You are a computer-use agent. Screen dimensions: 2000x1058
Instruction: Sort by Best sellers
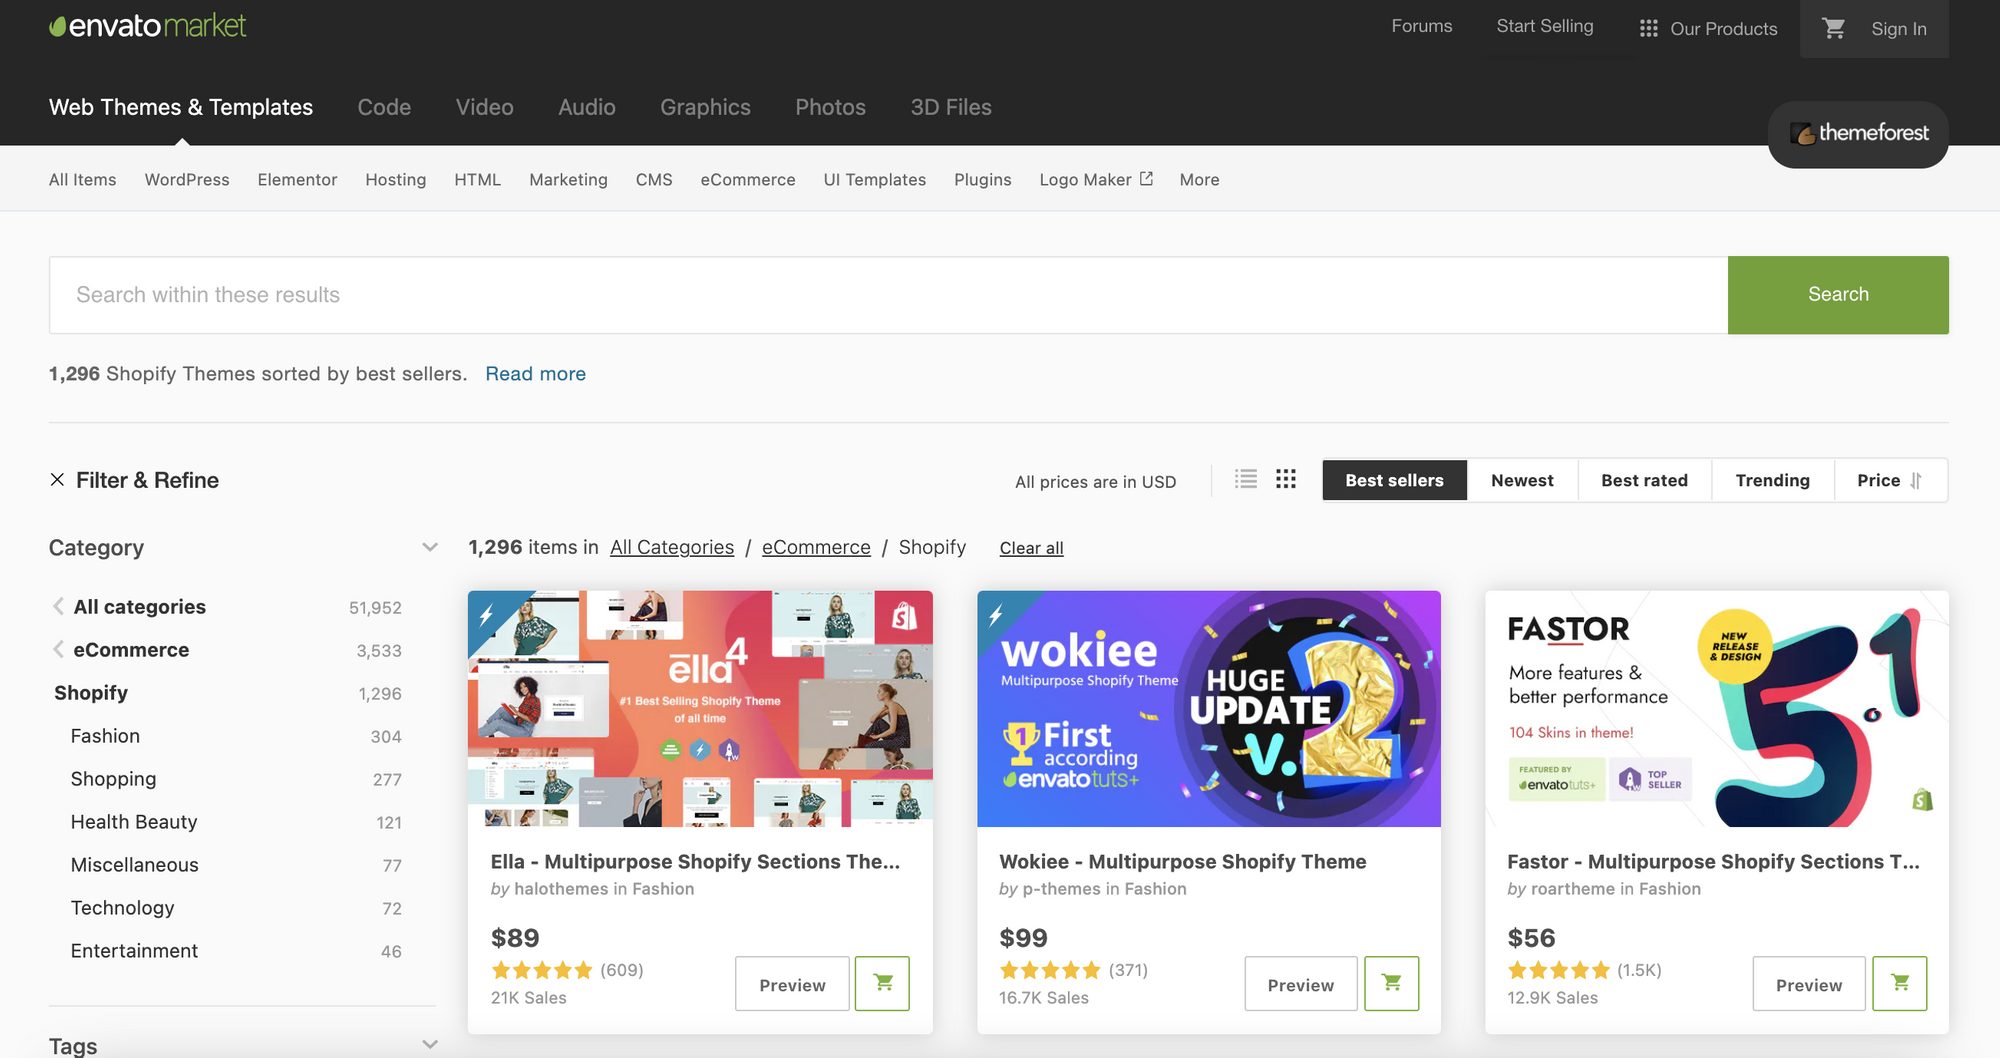1395,480
